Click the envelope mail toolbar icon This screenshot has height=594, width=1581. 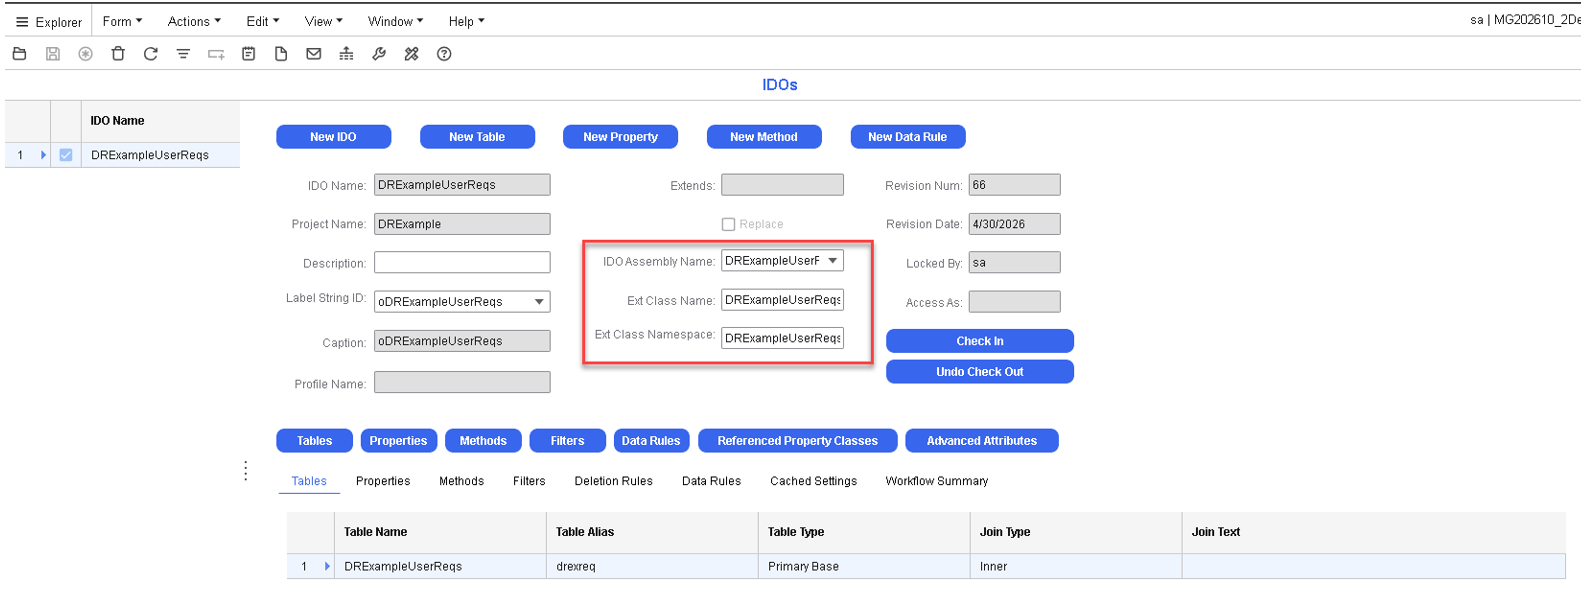point(314,54)
